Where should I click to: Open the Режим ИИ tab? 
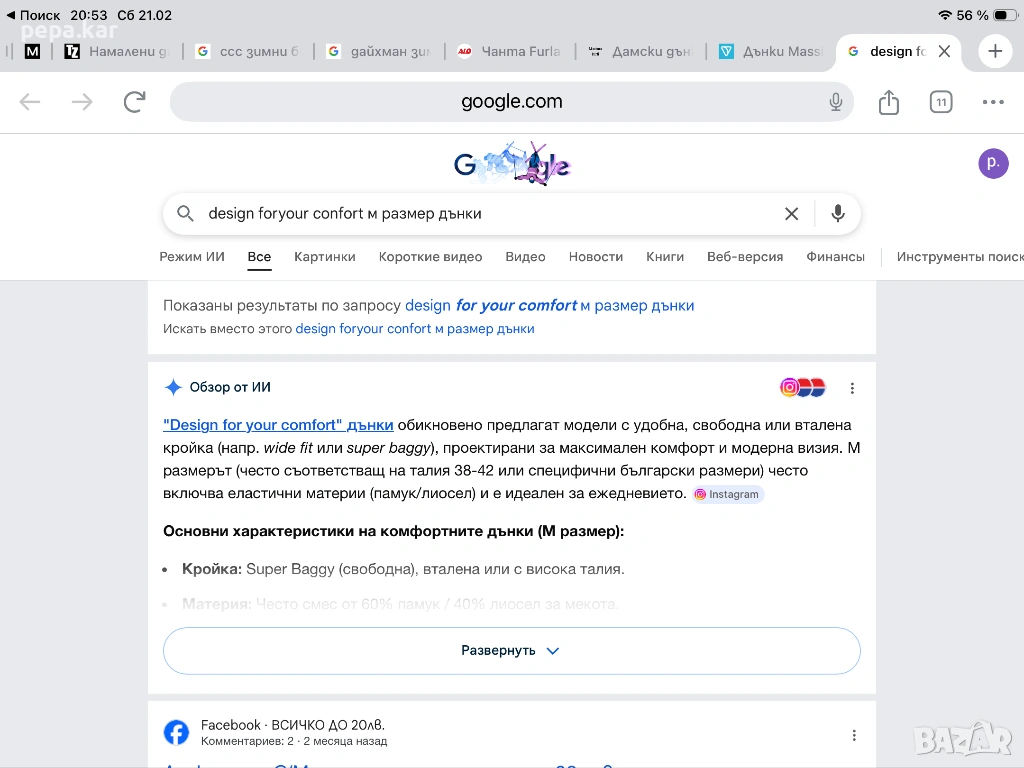(x=192, y=257)
